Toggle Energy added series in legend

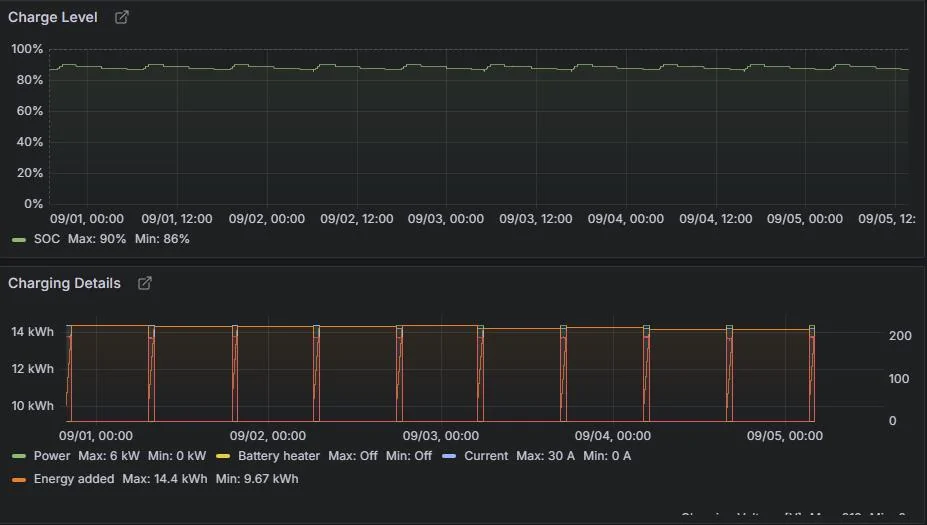pos(74,479)
